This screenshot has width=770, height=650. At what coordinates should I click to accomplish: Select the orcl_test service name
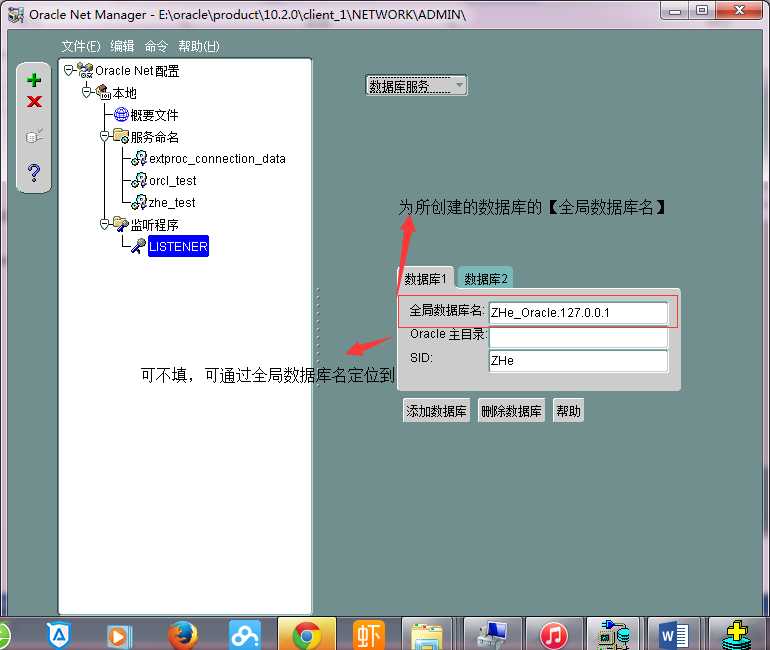[172, 181]
